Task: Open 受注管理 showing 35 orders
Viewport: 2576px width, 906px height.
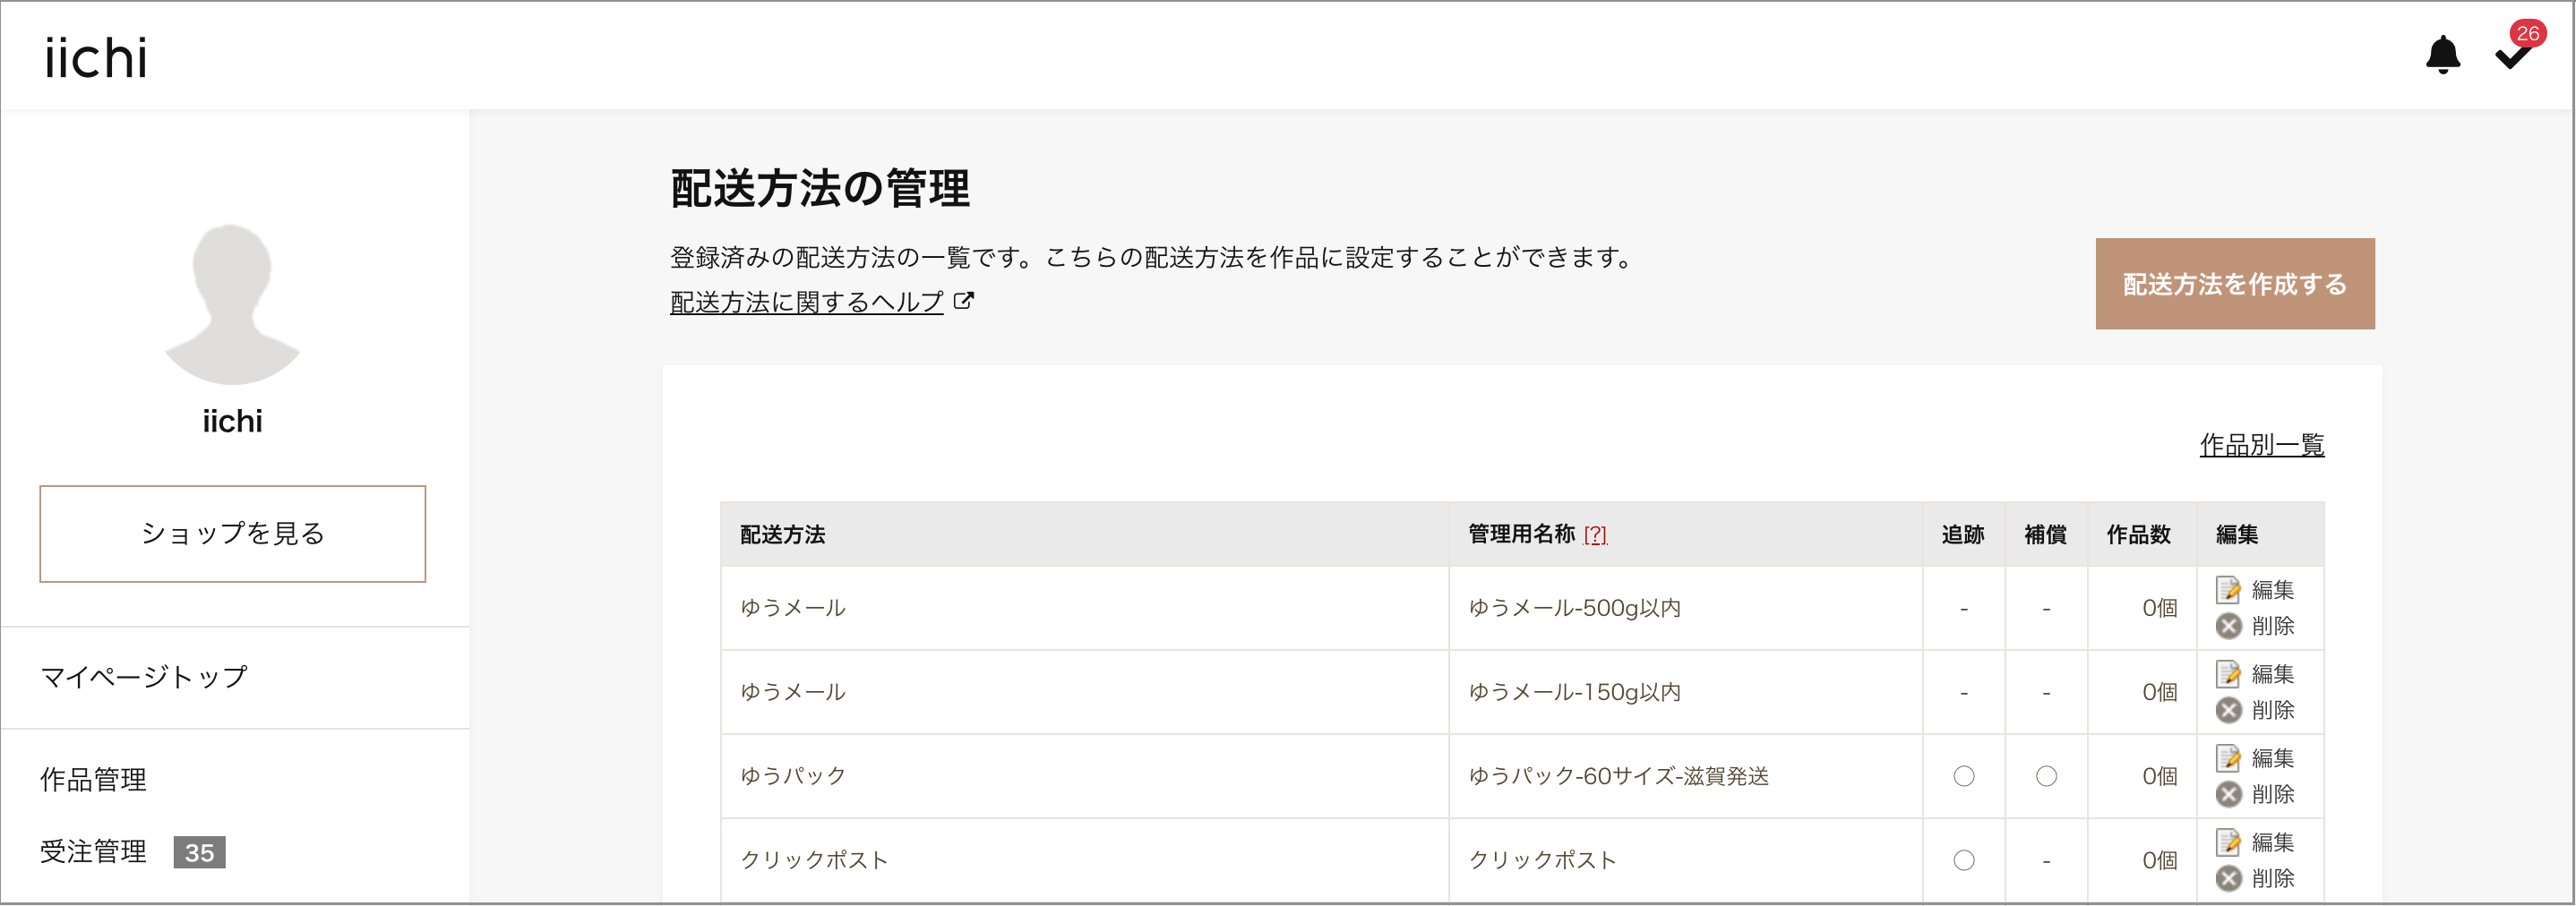Action: point(93,852)
